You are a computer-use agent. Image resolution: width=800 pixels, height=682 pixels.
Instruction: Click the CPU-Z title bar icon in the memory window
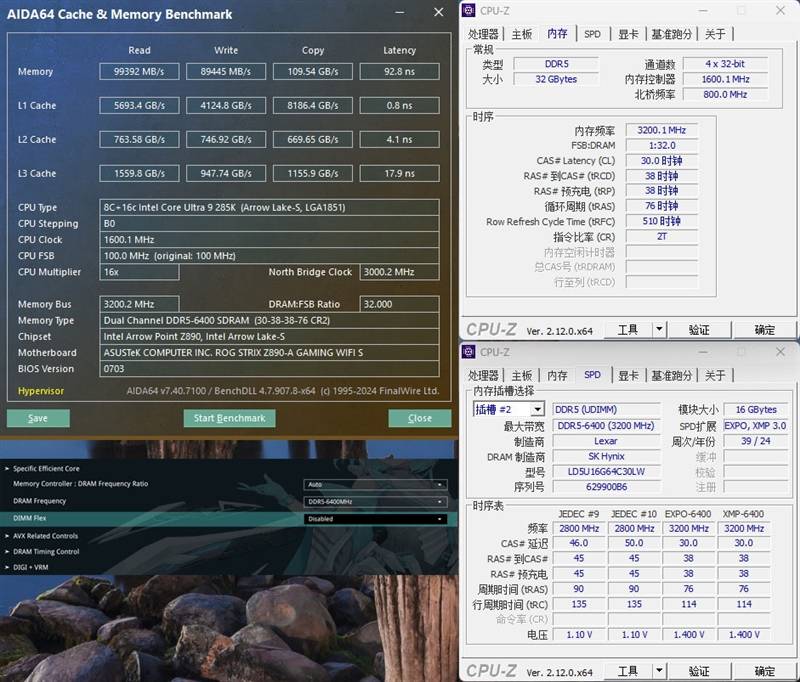point(469,11)
